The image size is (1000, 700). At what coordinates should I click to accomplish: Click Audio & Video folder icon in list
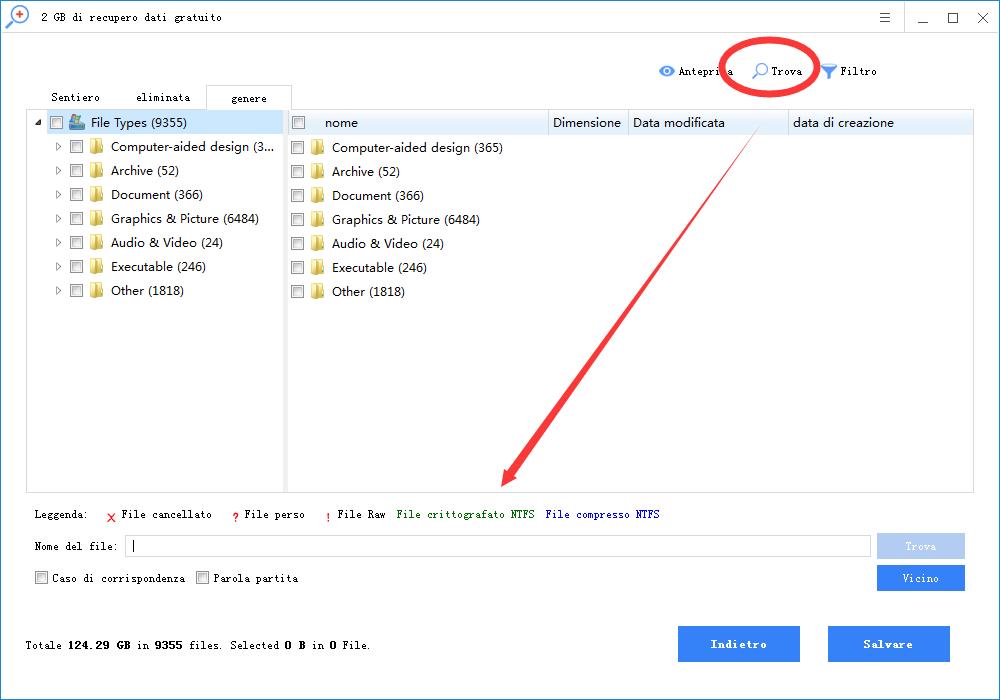pyautogui.click(x=318, y=243)
